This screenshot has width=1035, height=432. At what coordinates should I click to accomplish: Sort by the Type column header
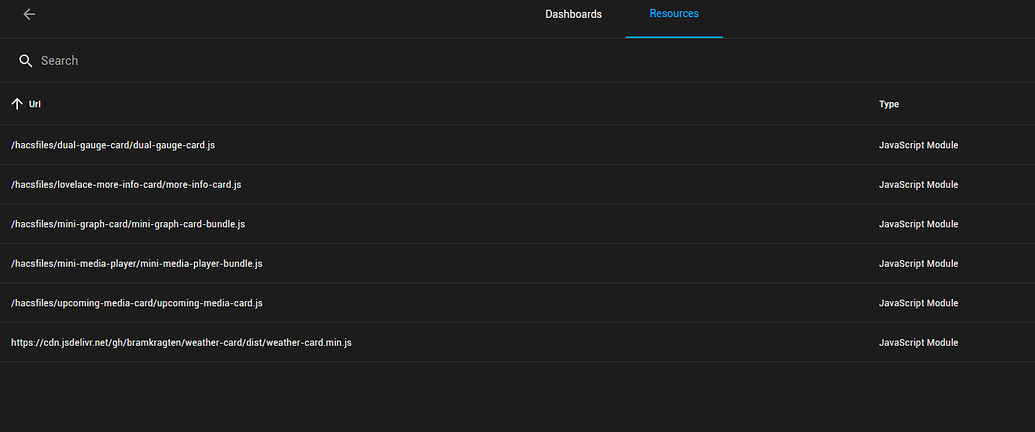click(x=889, y=104)
